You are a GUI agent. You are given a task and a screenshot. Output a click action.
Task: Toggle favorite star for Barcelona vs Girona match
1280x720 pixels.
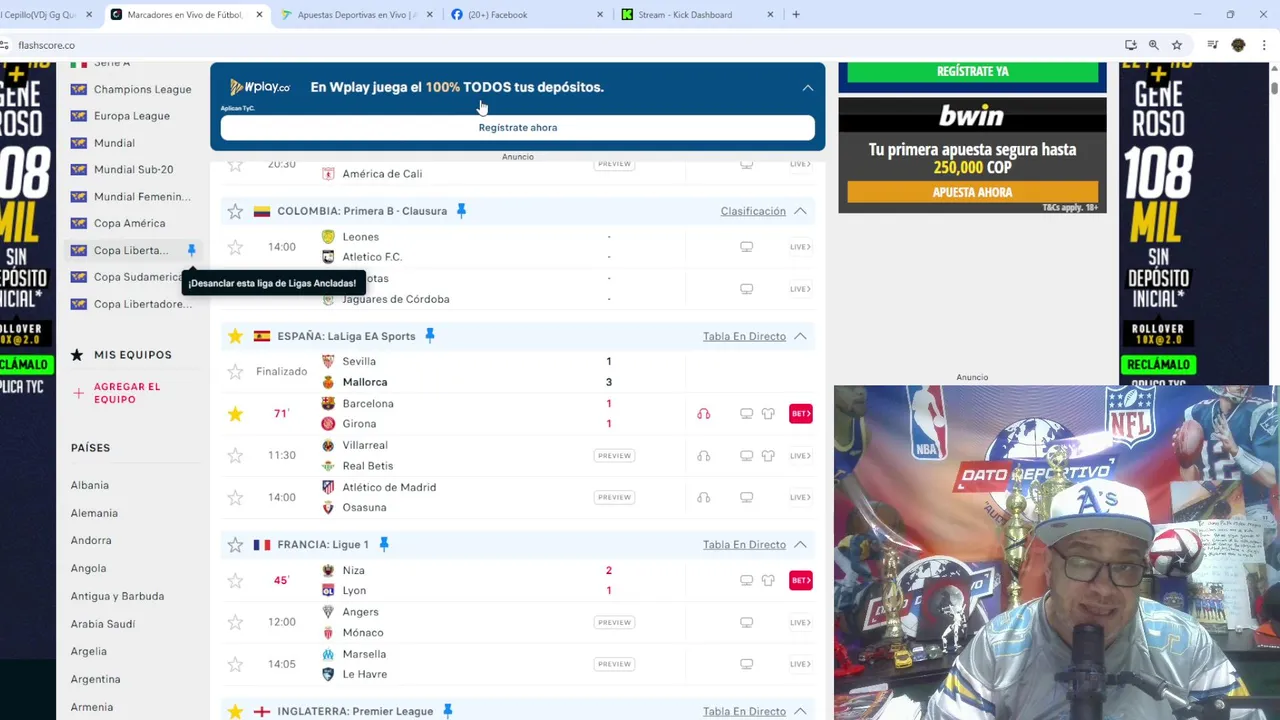[235, 414]
